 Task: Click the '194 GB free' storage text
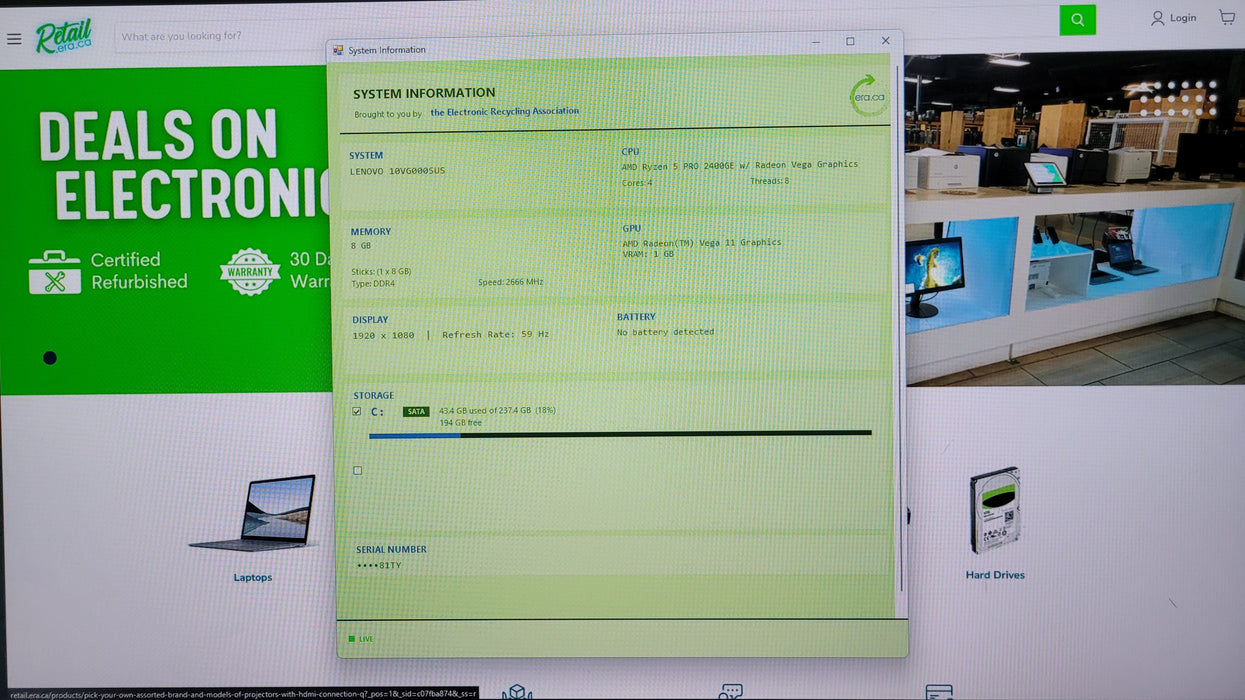click(460, 423)
